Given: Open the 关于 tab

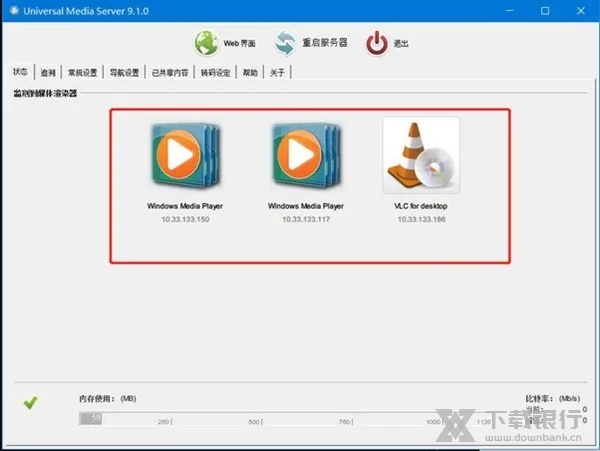Looking at the screenshot, I should click(277, 72).
